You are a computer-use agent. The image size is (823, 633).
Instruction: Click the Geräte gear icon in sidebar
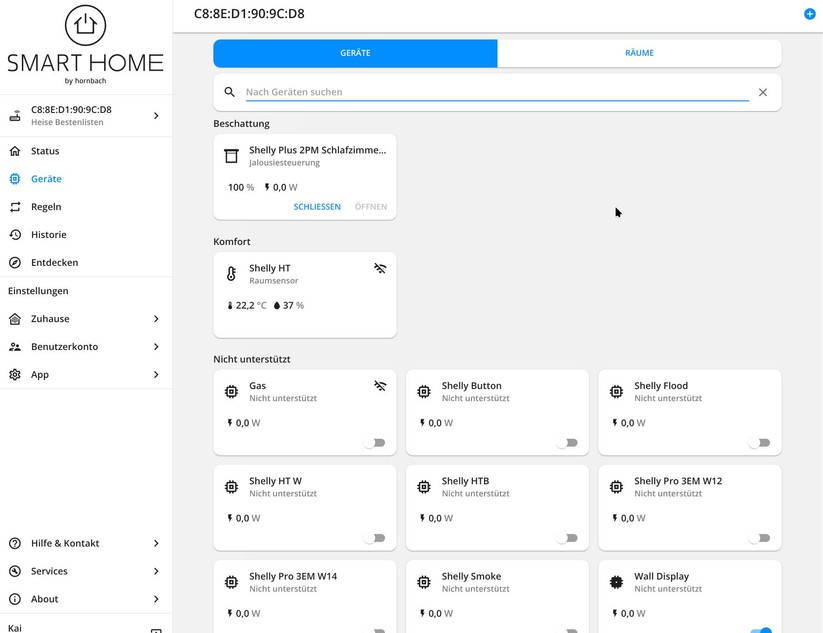(15, 179)
